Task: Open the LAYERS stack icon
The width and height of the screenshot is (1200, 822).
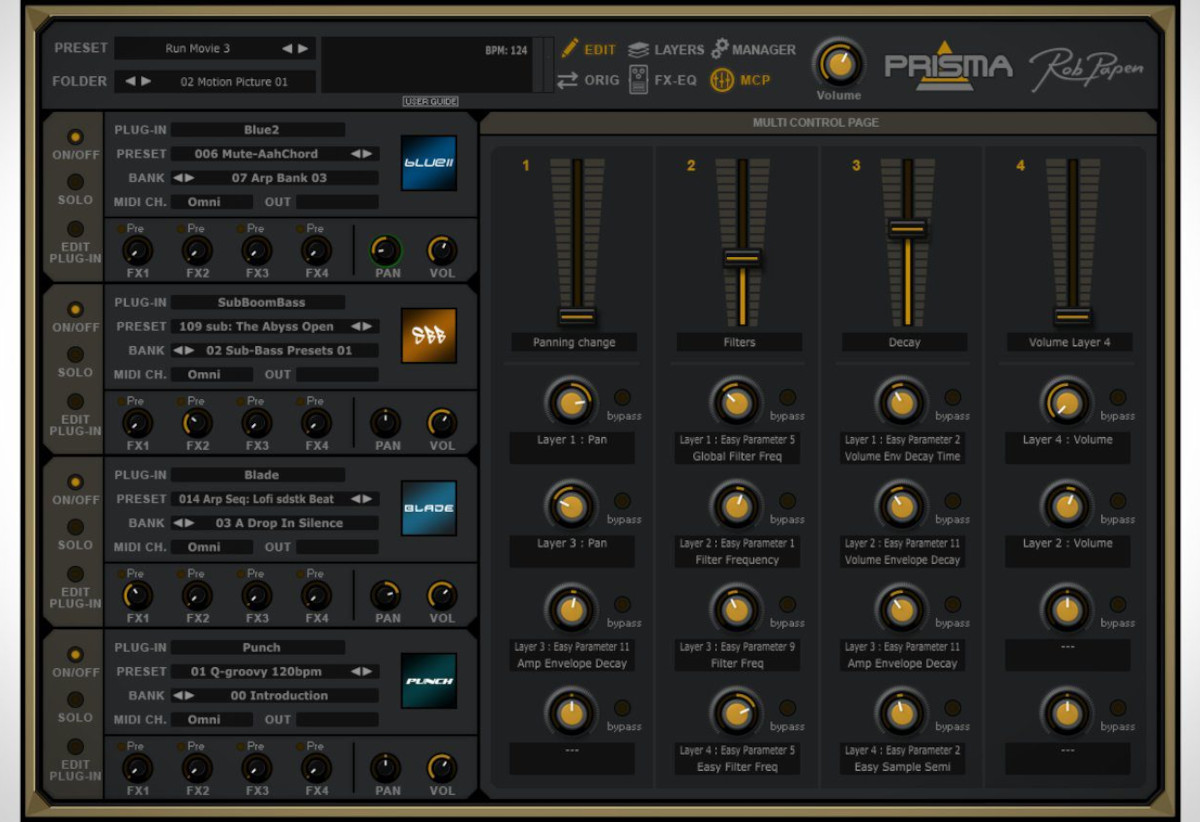Action: click(x=639, y=49)
